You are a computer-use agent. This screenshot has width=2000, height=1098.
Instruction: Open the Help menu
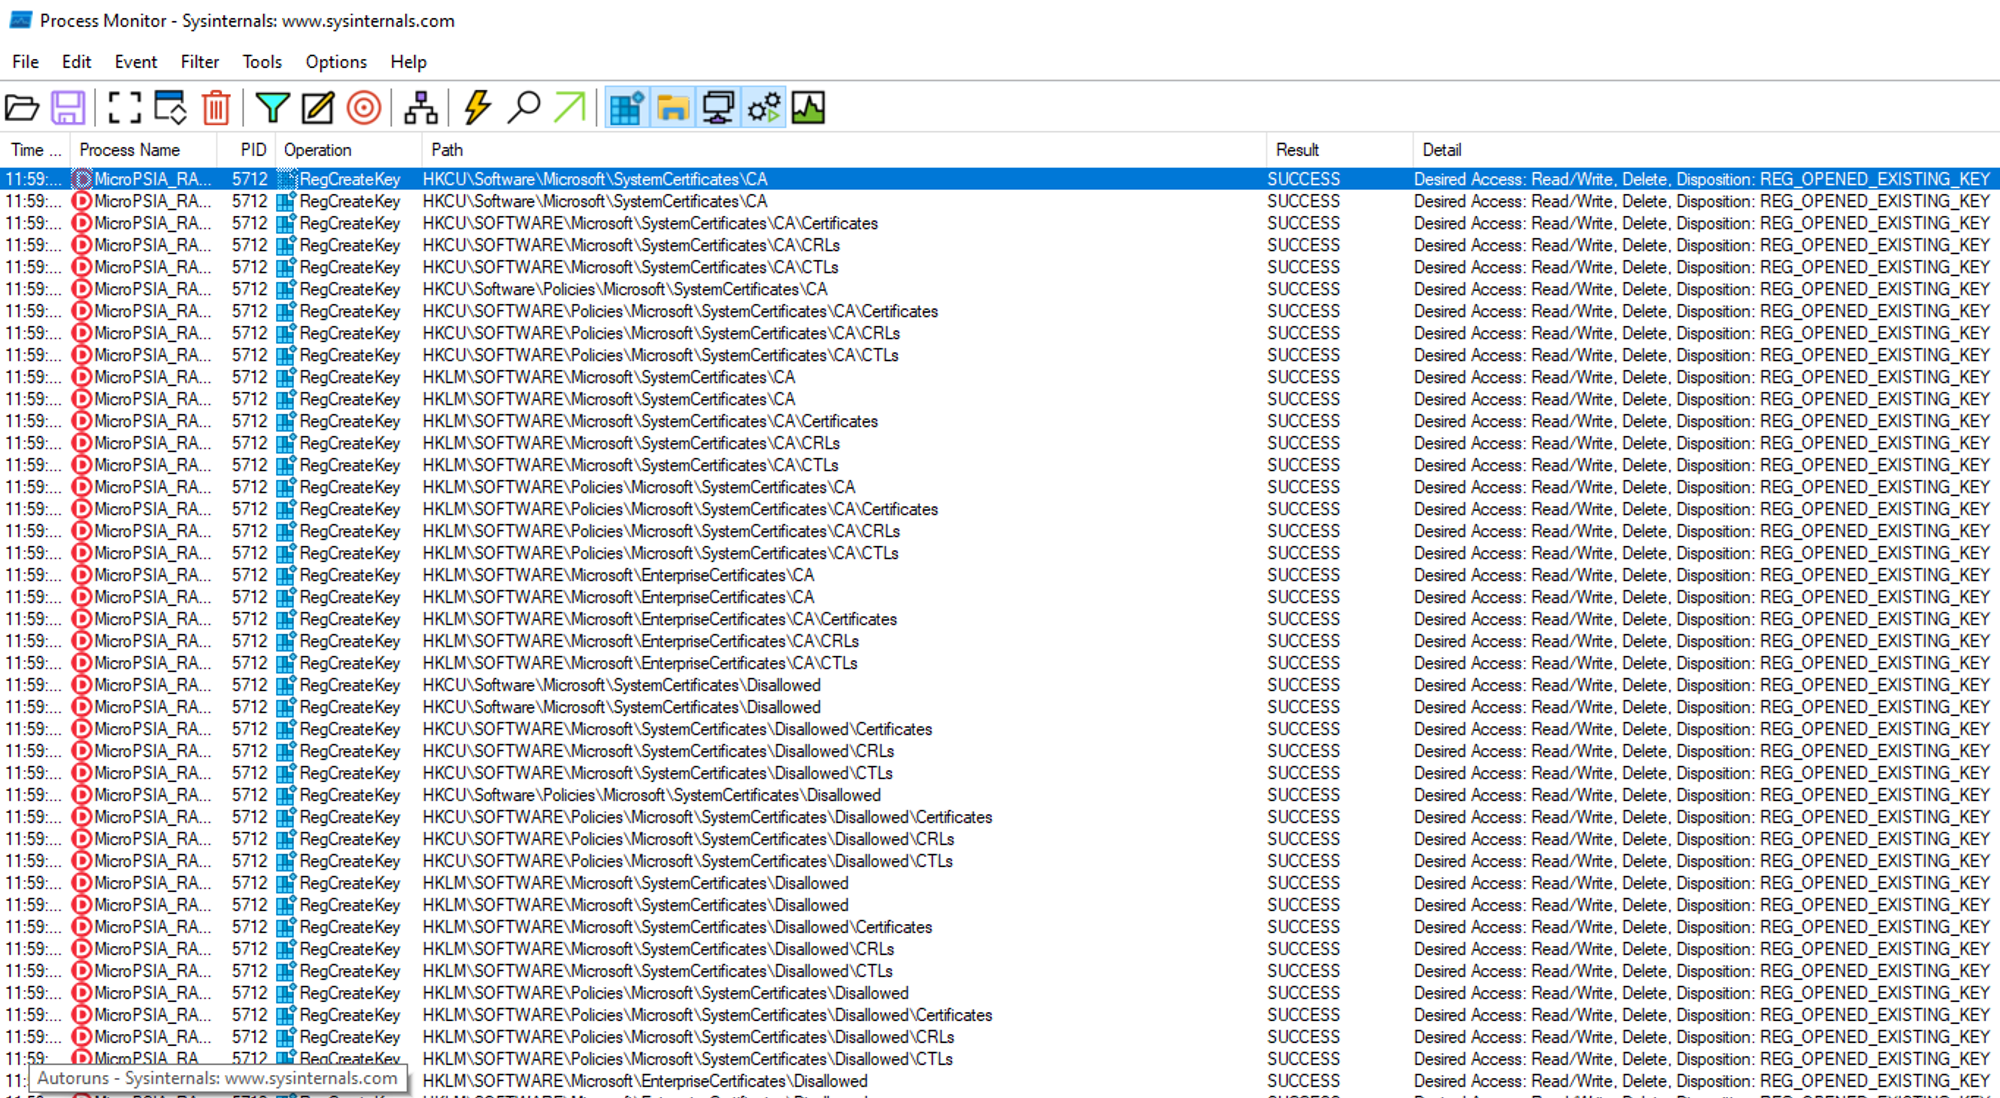click(x=408, y=62)
